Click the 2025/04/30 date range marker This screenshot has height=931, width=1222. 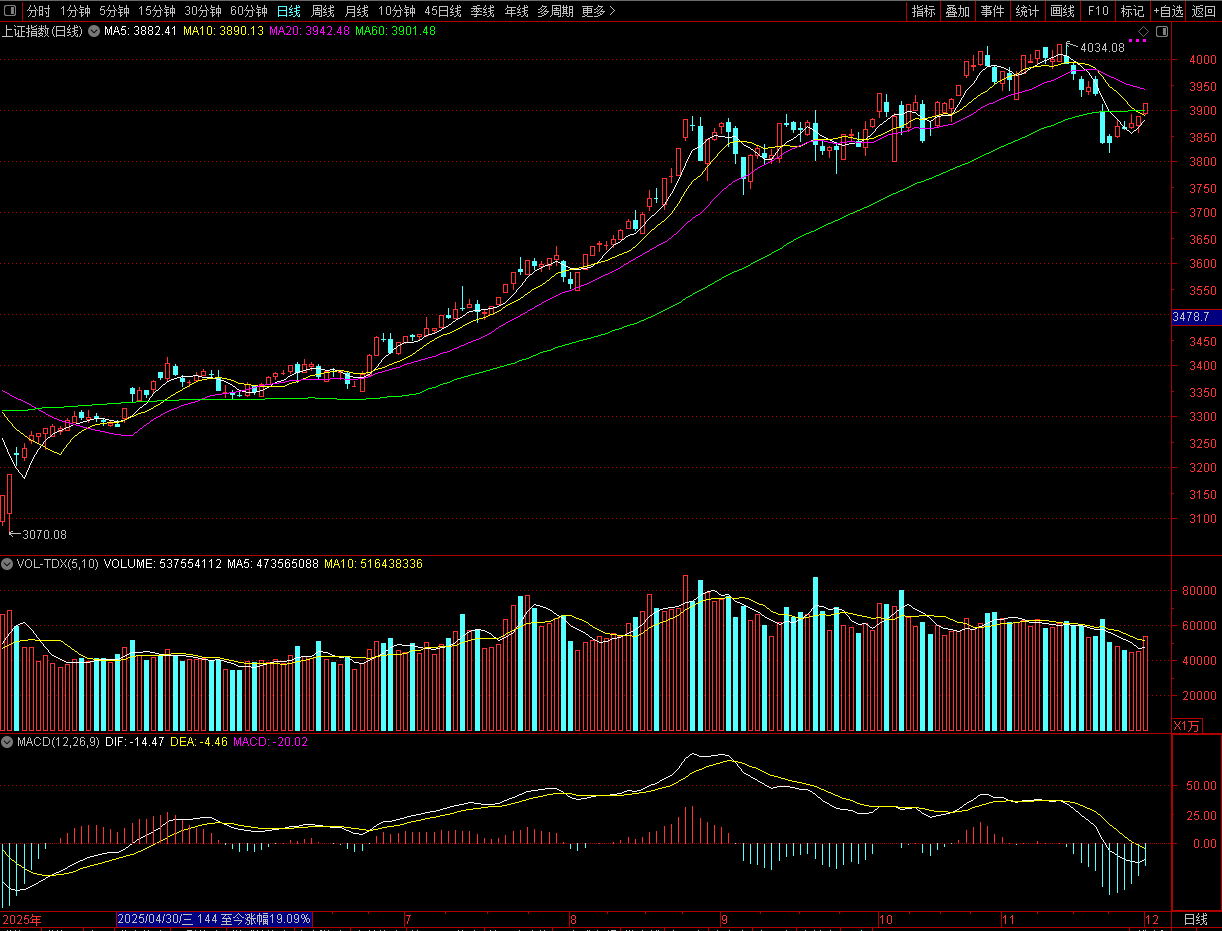215,918
